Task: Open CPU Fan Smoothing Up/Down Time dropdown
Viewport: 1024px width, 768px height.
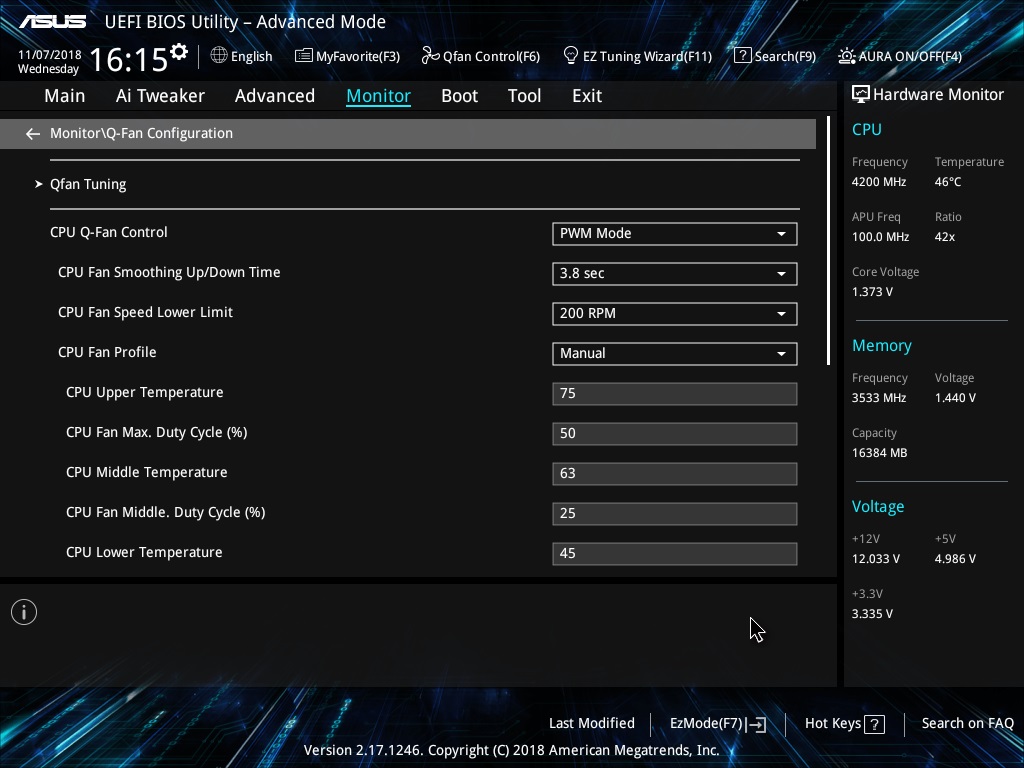Action: [x=675, y=274]
